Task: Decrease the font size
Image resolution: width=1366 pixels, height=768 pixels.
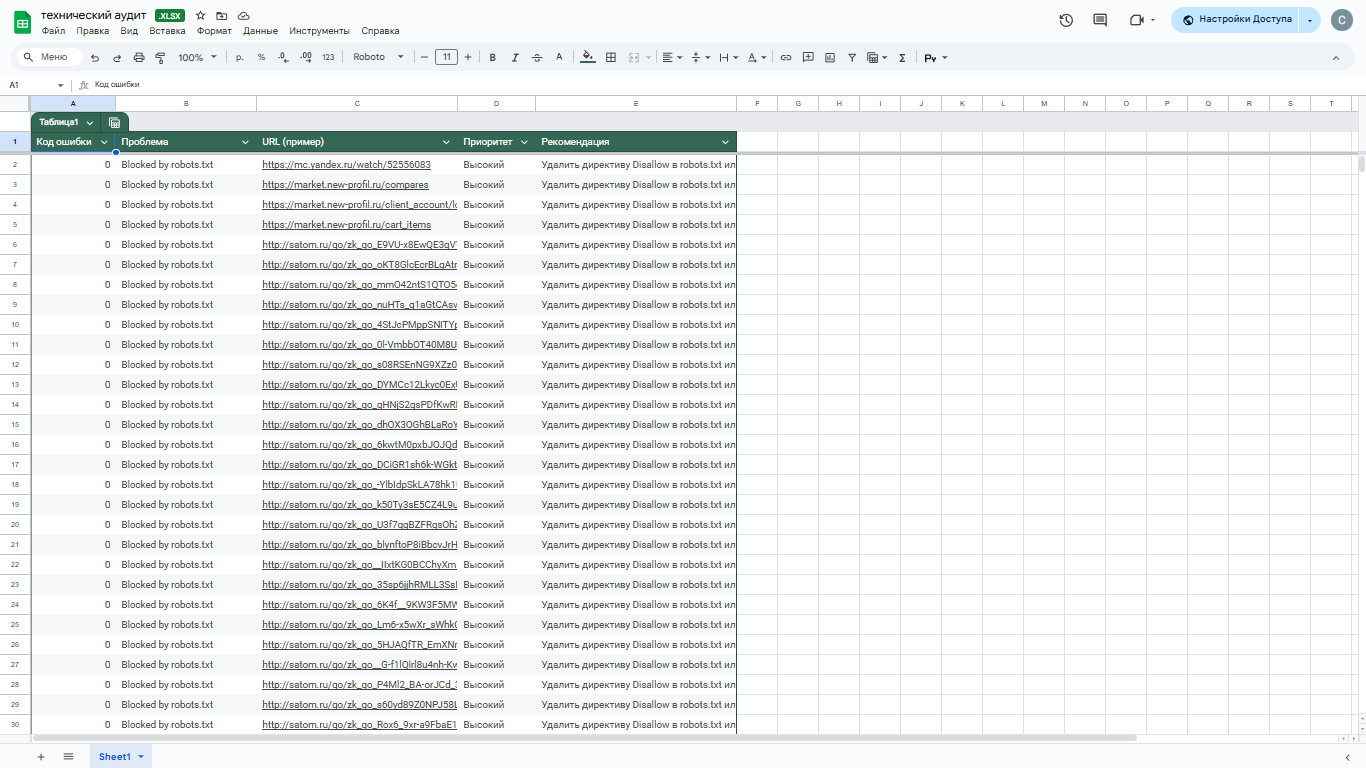Action: pyautogui.click(x=425, y=58)
